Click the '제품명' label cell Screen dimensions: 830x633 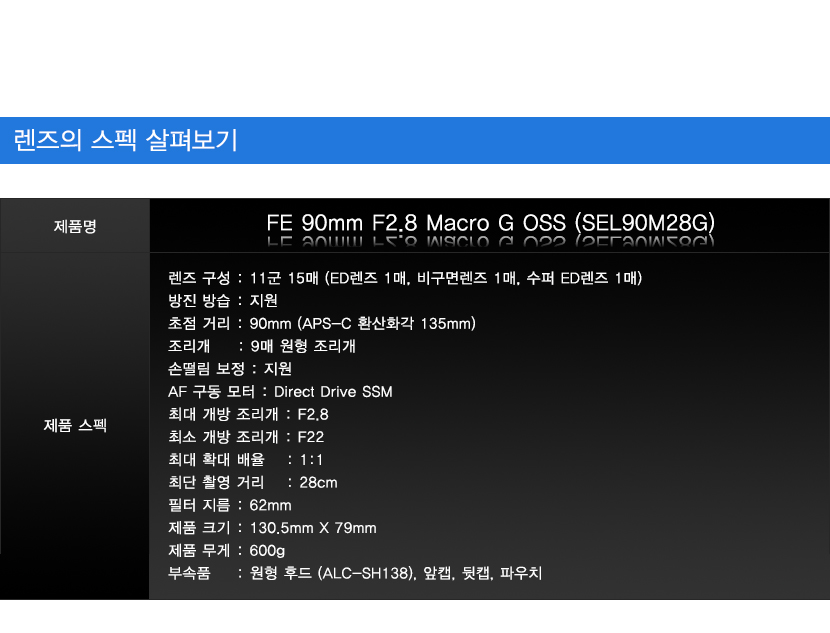[x=75, y=226]
